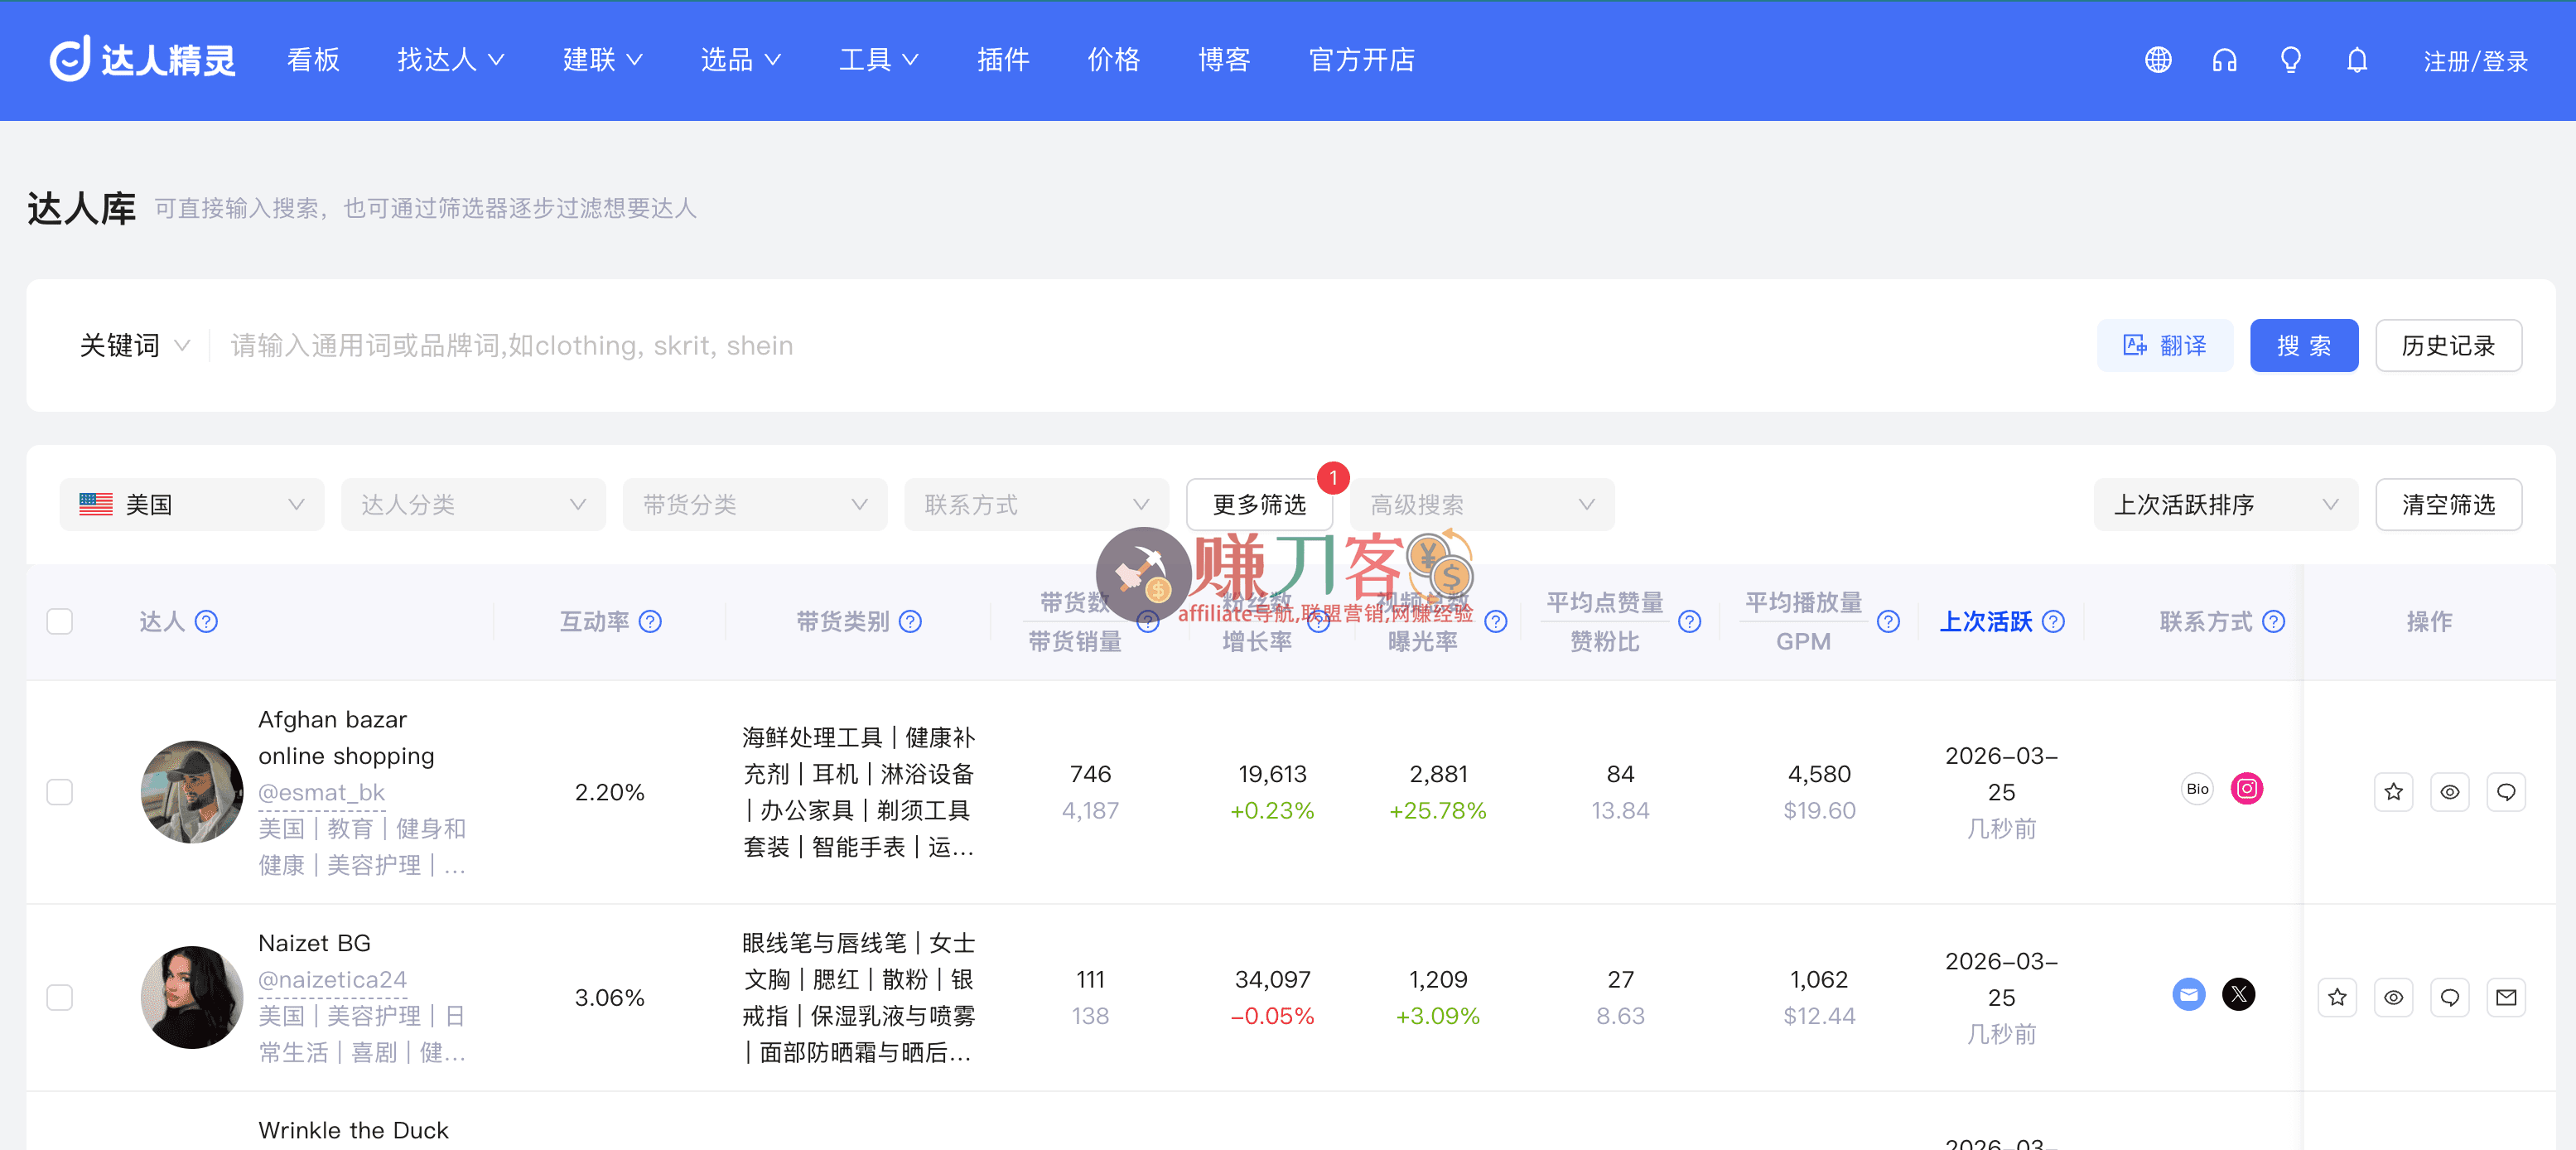2576x1150 pixels.
Task: Favorite Afghan bazar using the star icon
Action: (2393, 791)
